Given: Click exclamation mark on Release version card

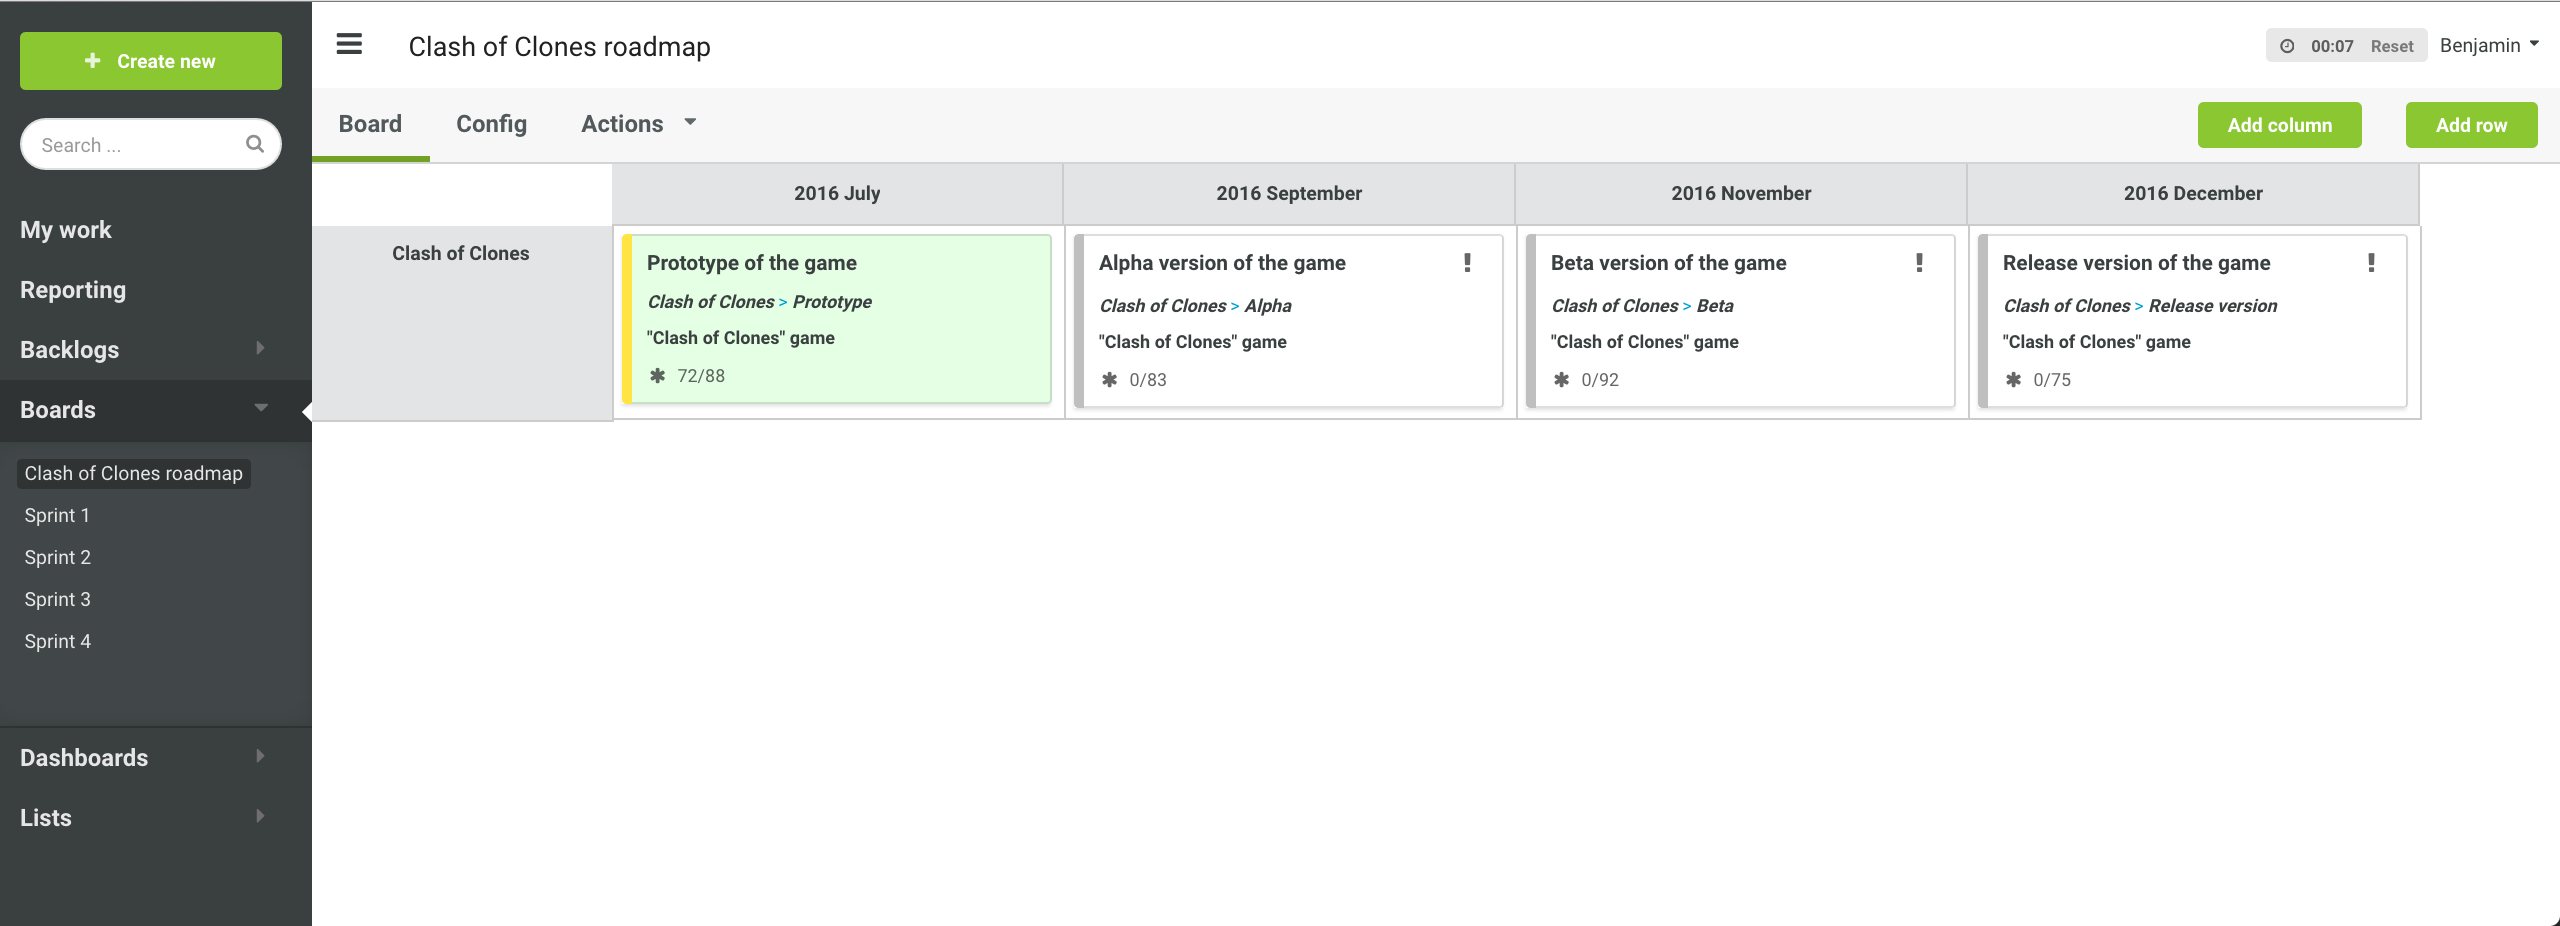Looking at the screenshot, I should [2371, 262].
